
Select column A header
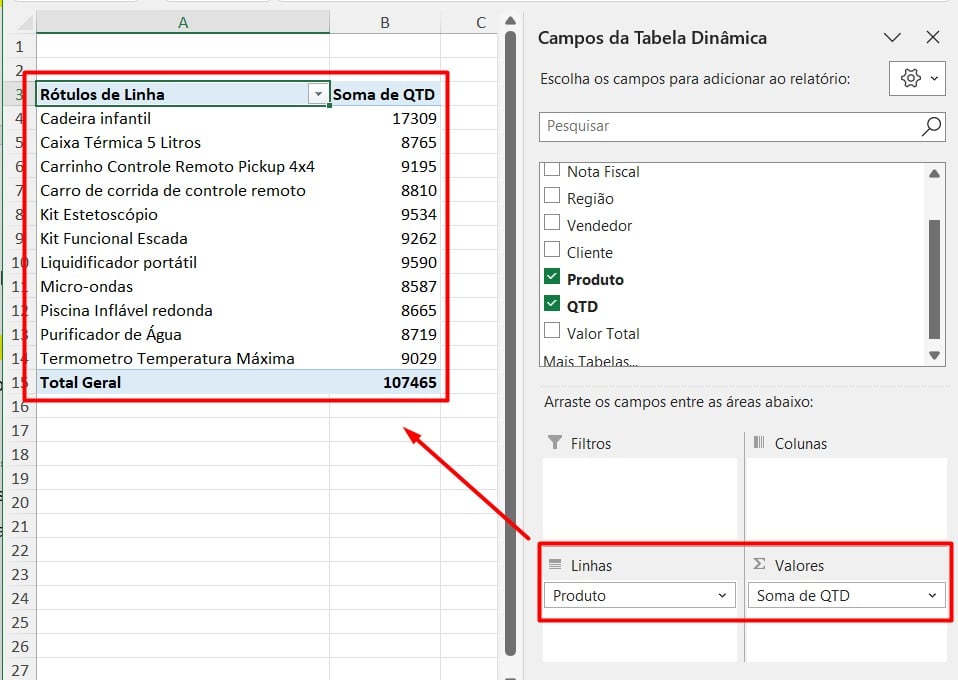tap(183, 23)
